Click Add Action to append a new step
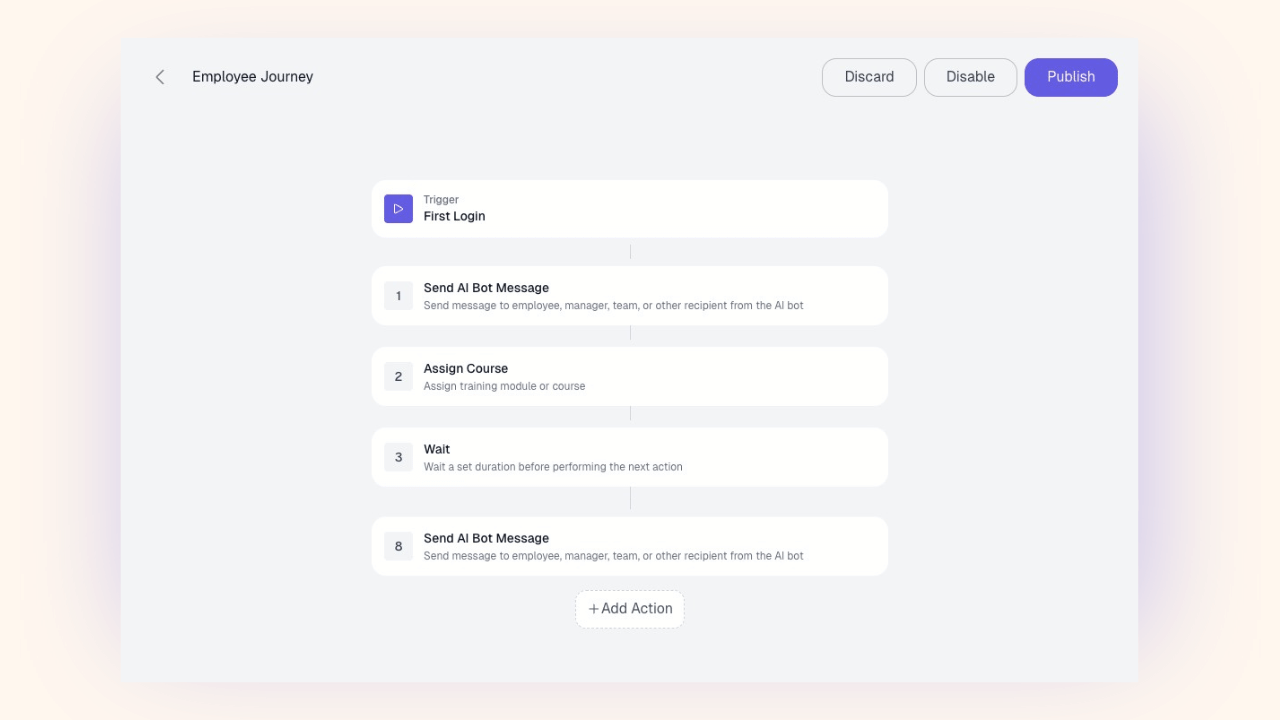 (630, 608)
